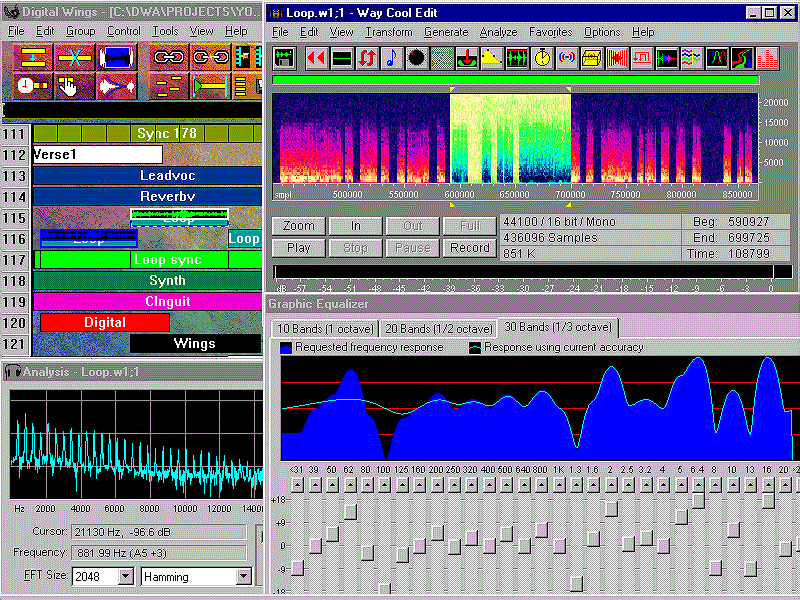Click the 62 Hz equalizer slider handle
Image resolution: width=800 pixels, height=600 pixels.
pos(350,512)
